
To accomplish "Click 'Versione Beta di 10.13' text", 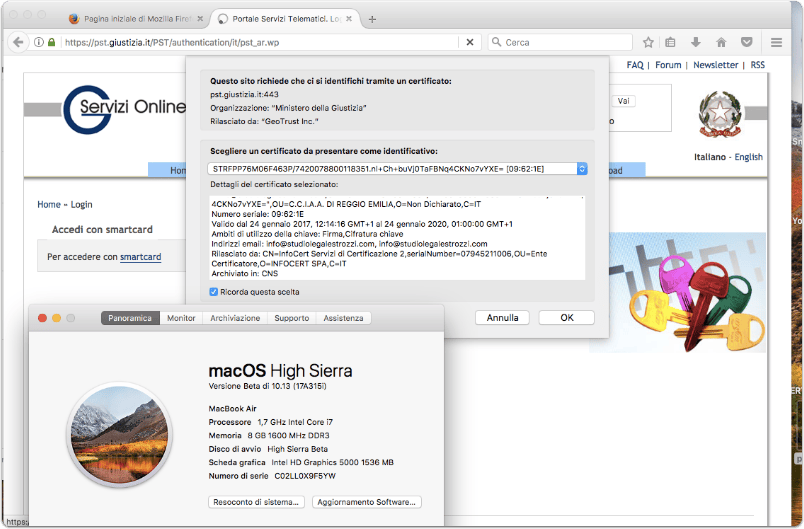I will pyautogui.click(x=267, y=386).
